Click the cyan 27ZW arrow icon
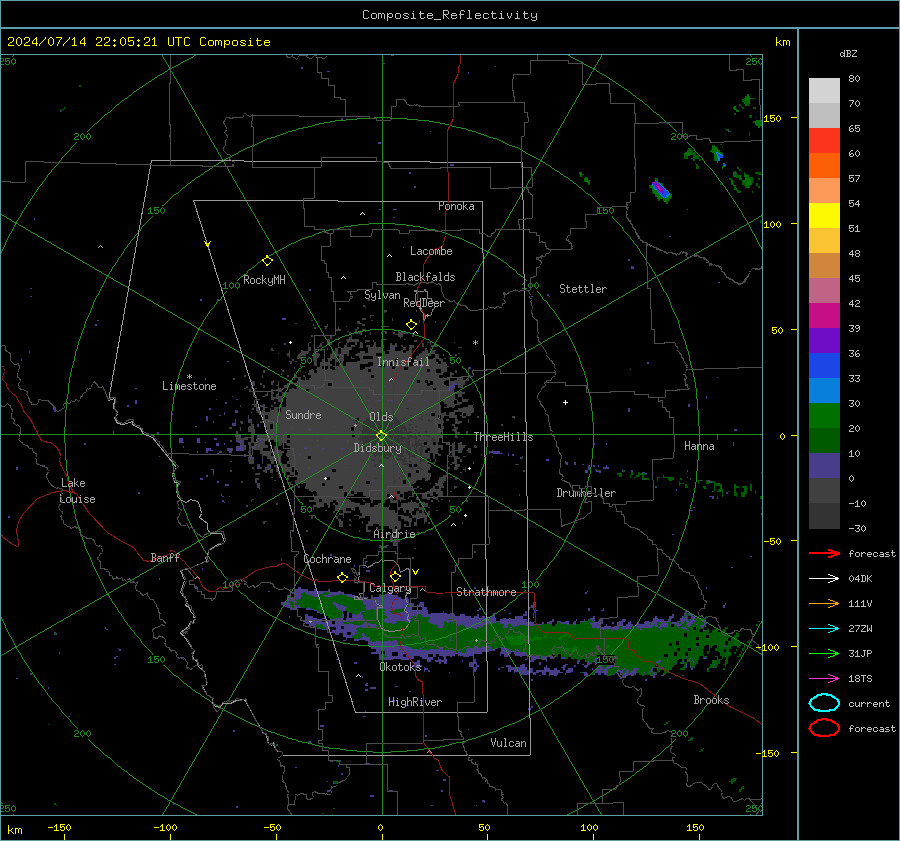This screenshot has height=841, width=900. 824,629
